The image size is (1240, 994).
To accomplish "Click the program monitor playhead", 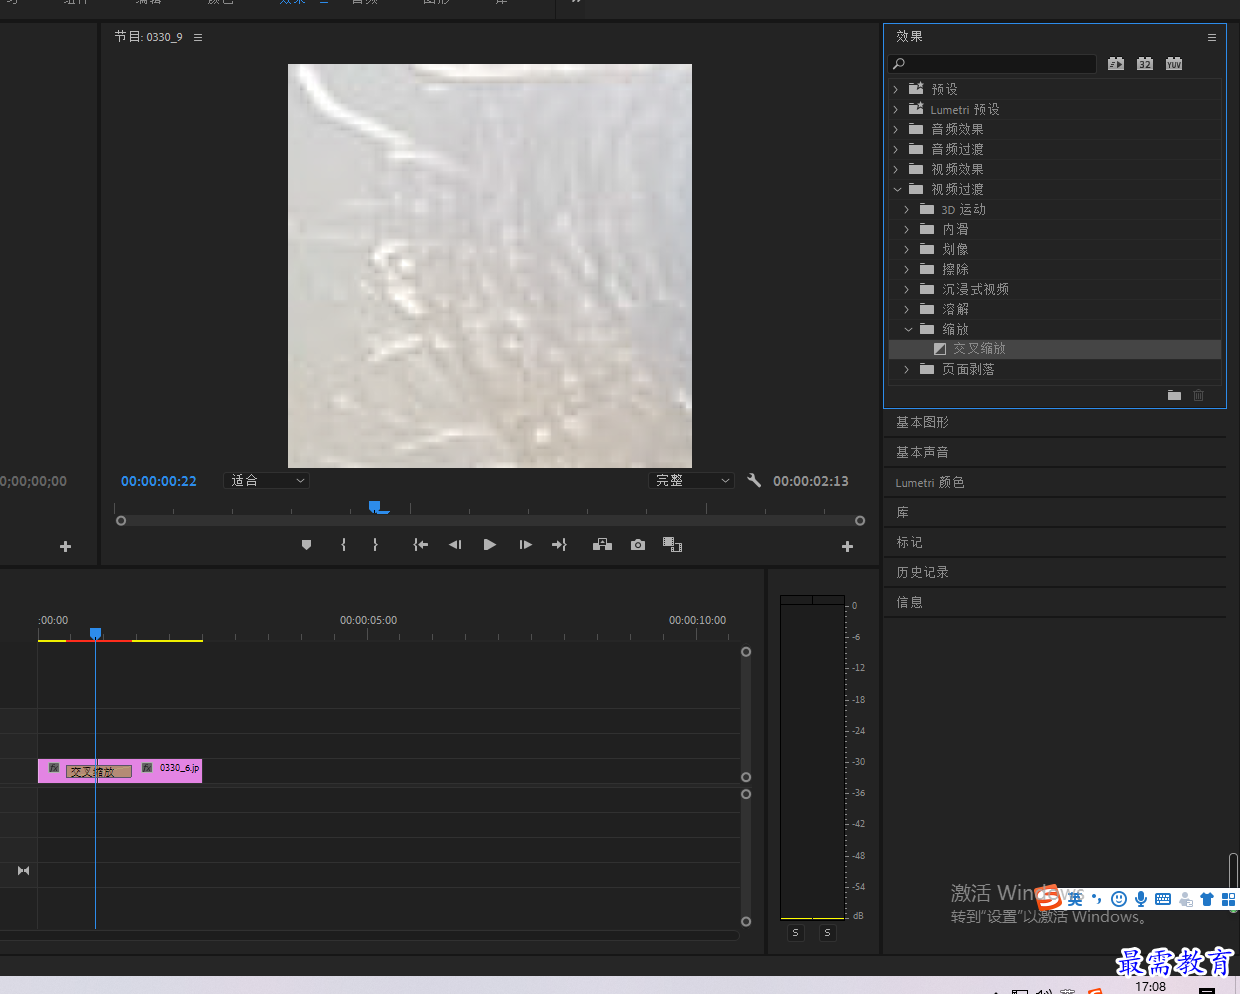I will (x=374, y=507).
